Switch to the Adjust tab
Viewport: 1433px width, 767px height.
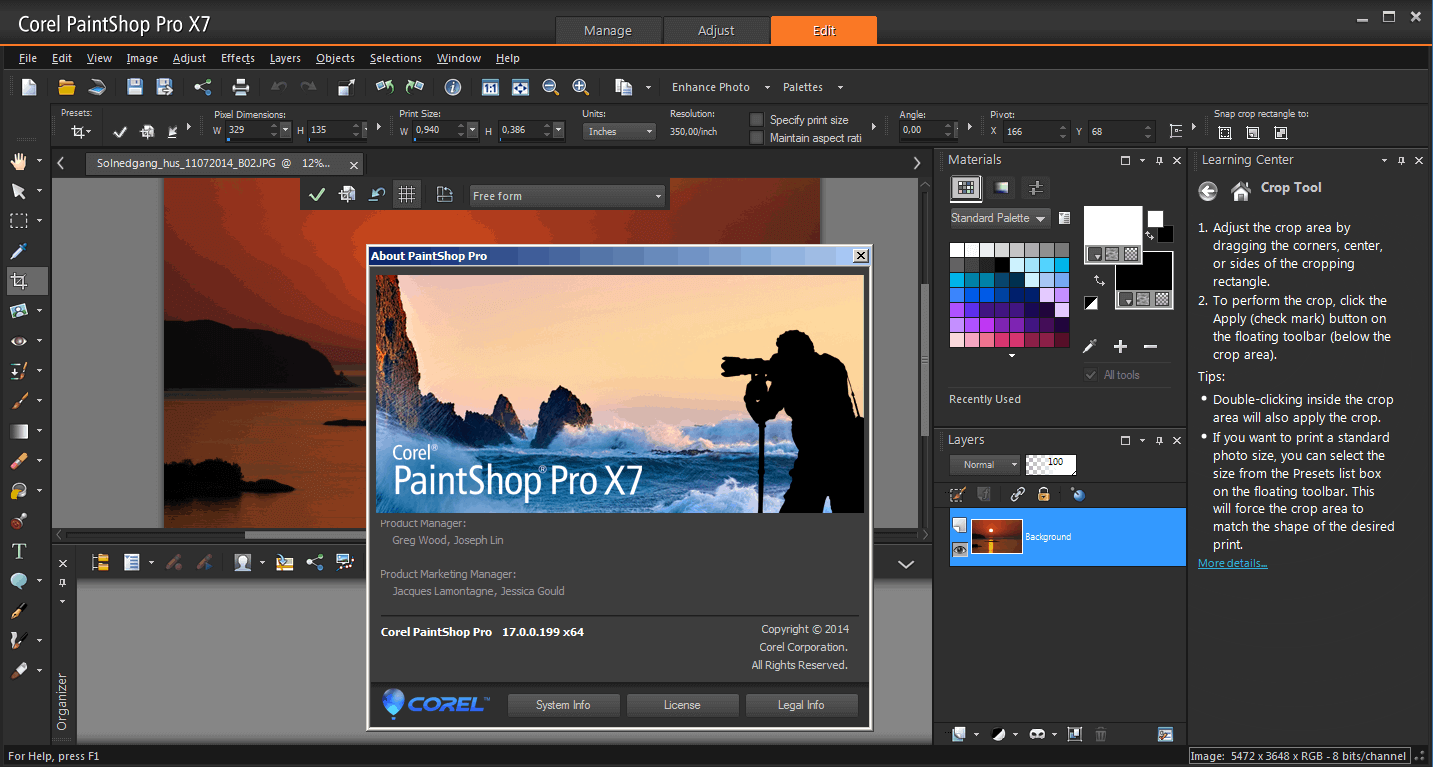click(x=716, y=29)
